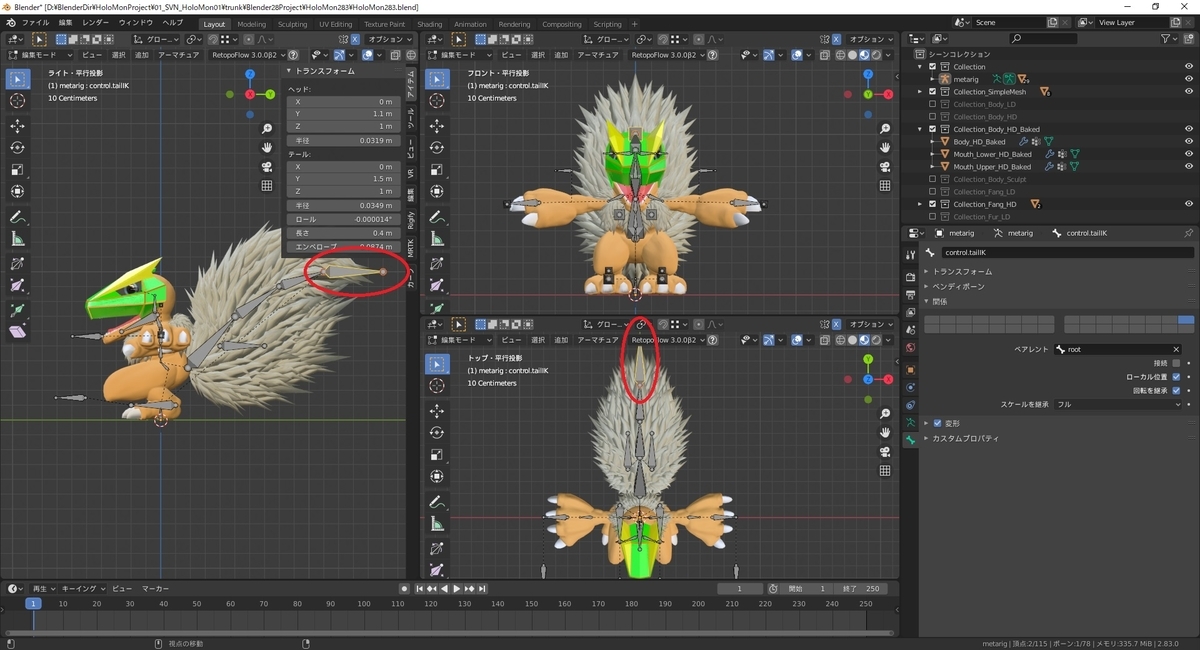Enable the 接続 checkbox
The image size is (1200, 650).
point(1176,363)
